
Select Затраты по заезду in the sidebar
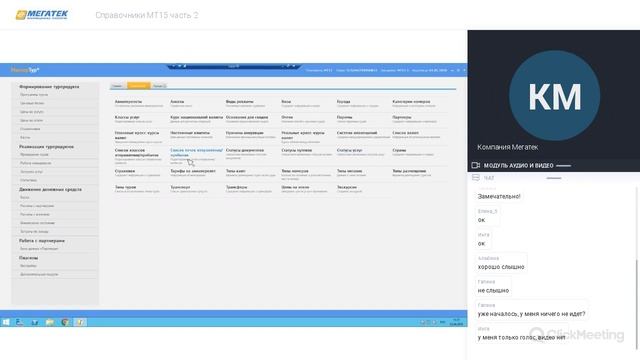pos(34,232)
